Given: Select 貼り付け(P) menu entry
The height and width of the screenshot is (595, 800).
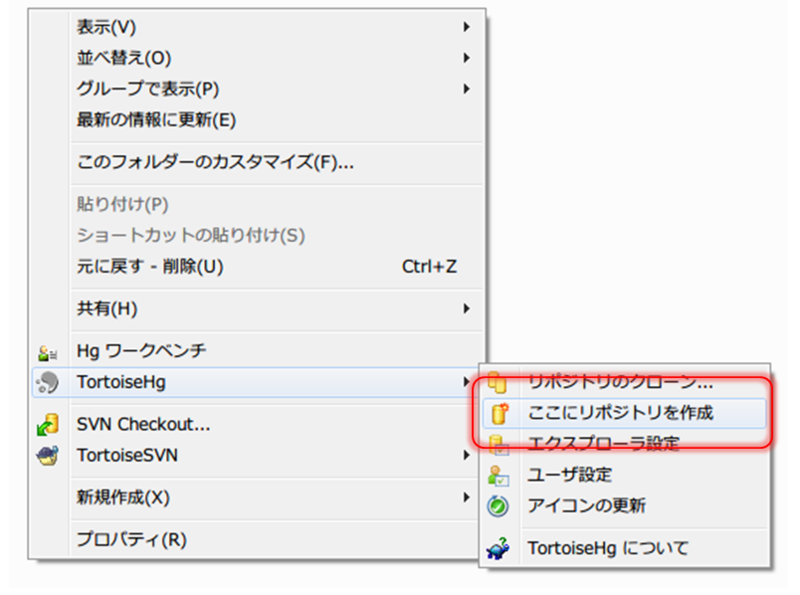Looking at the screenshot, I should 258,204.
